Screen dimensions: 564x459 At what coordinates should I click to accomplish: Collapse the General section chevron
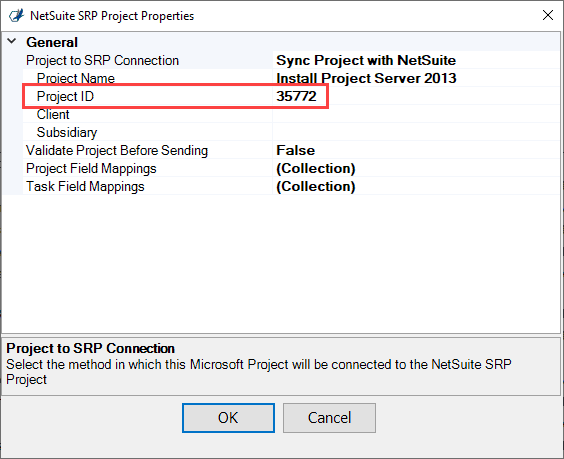12,41
